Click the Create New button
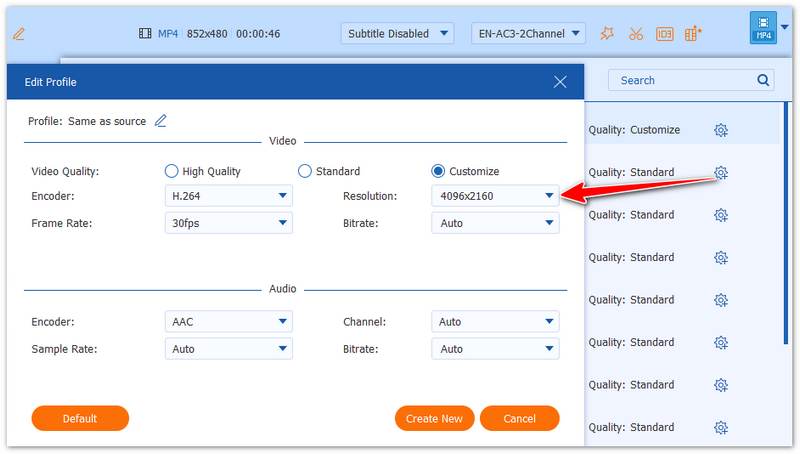Viewport: 800px width, 454px height. (x=434, y=418)
